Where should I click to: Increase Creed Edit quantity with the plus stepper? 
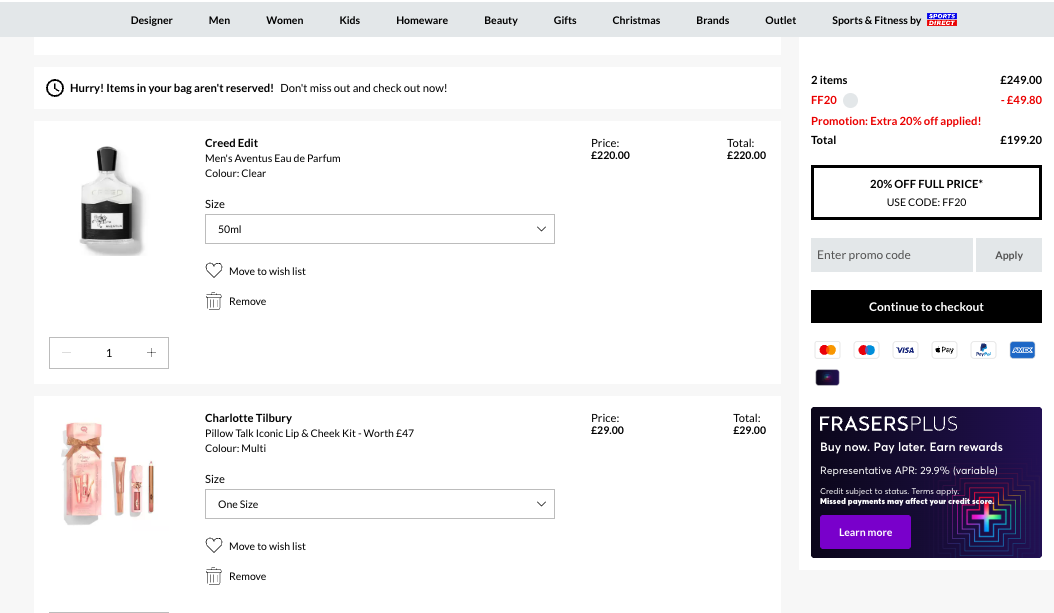tap(151, 352)
